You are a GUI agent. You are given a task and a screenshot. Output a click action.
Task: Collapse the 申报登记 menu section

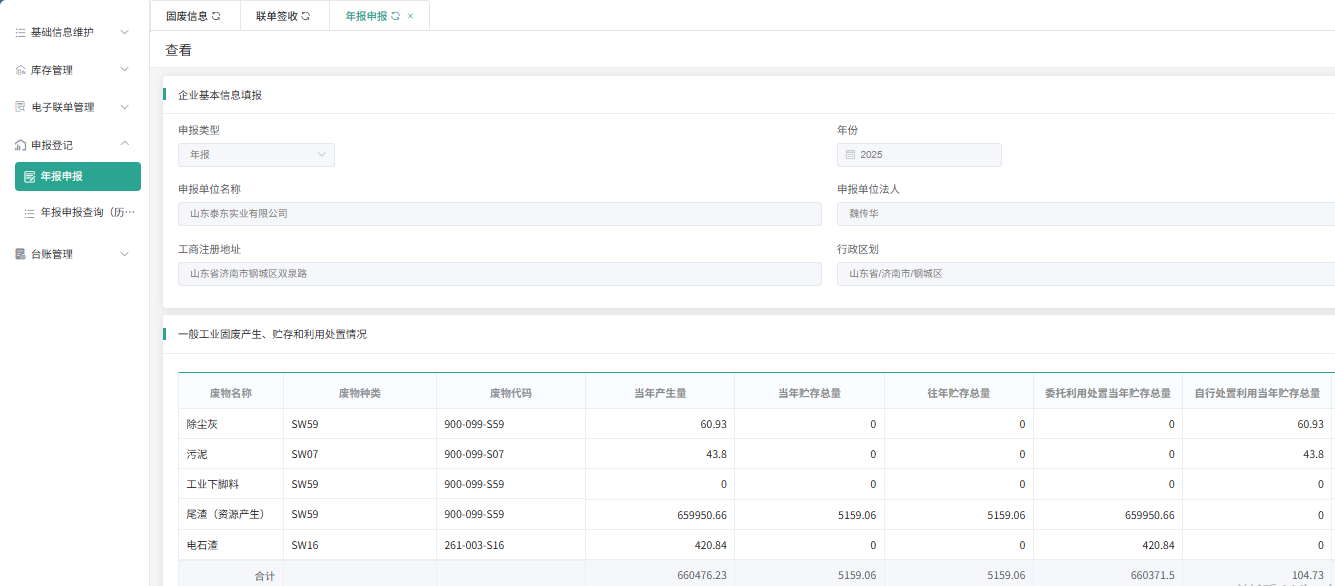coord(124,144)
